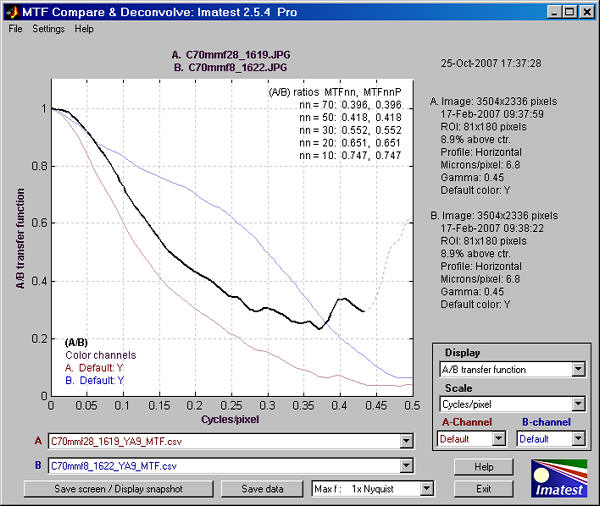Click the Cycles/pixel x-axis label

click(230, 419)
